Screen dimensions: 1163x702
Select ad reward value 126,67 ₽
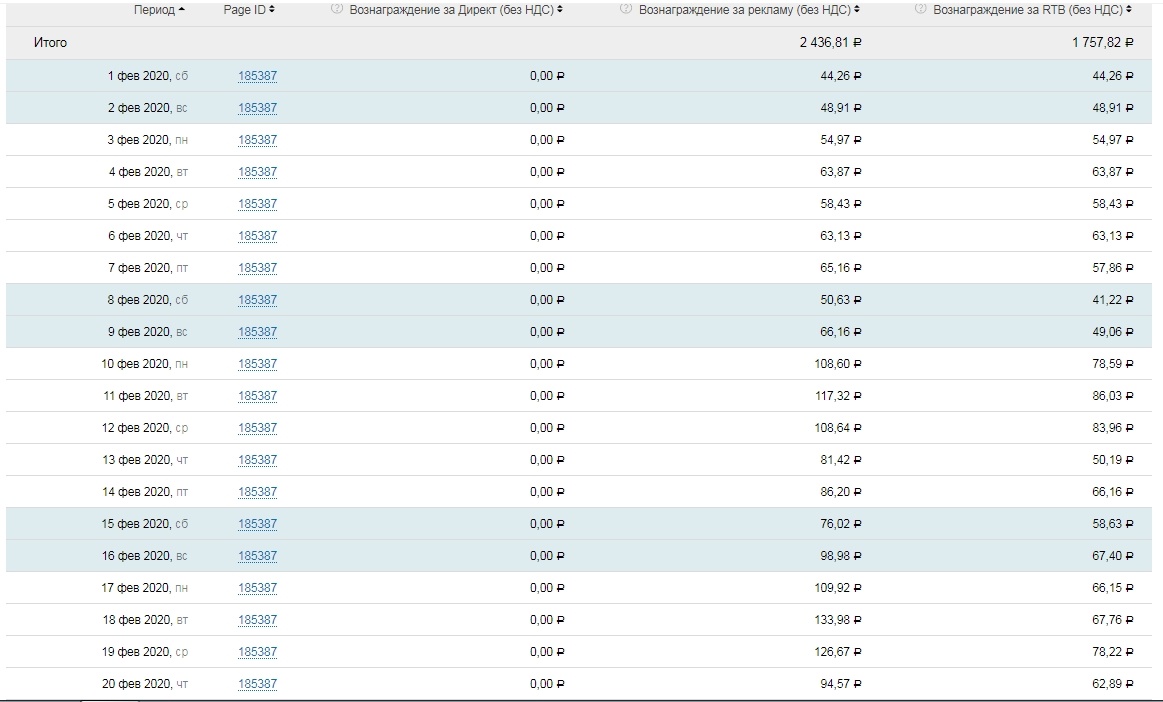(x=838, y=652)
